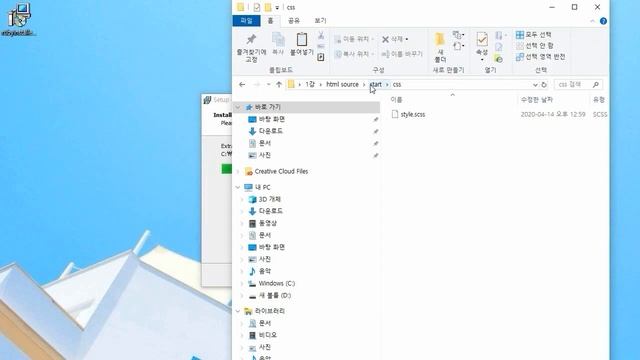Click 선택 안 함 select none
This screenshot has height=360, width=640.
click(x=534, y=46)
